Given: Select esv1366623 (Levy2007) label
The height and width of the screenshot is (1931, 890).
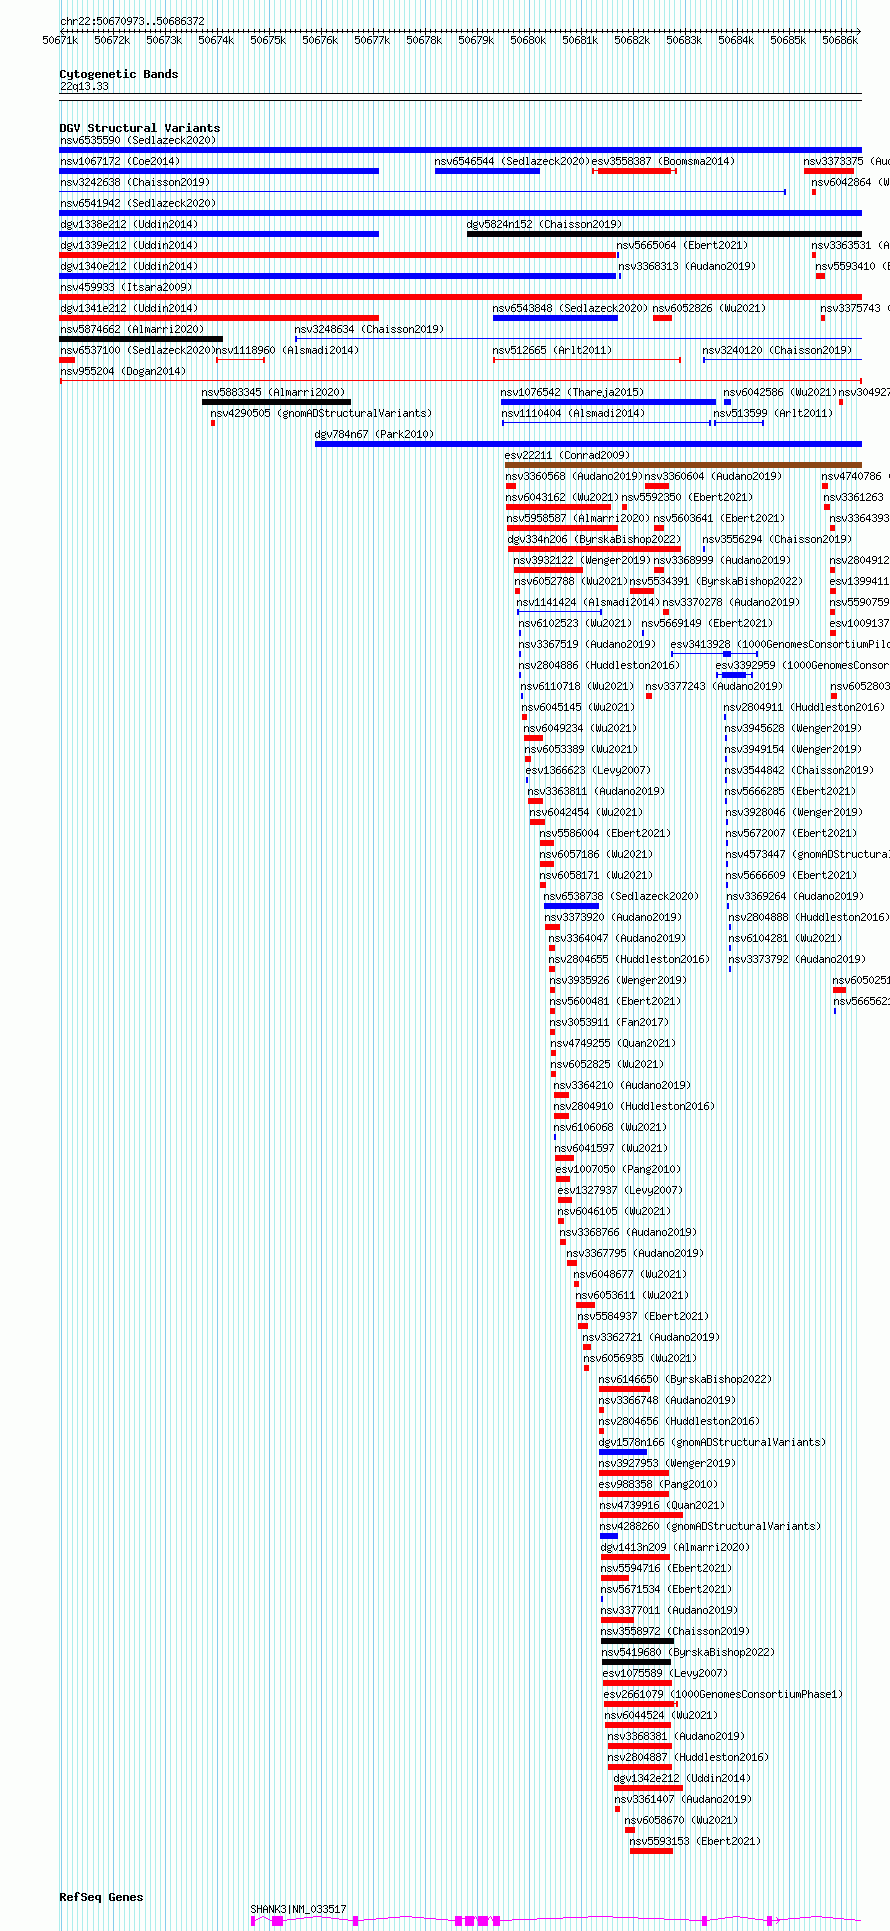Looking at the screenshot, I should click(x=588, y=770).
